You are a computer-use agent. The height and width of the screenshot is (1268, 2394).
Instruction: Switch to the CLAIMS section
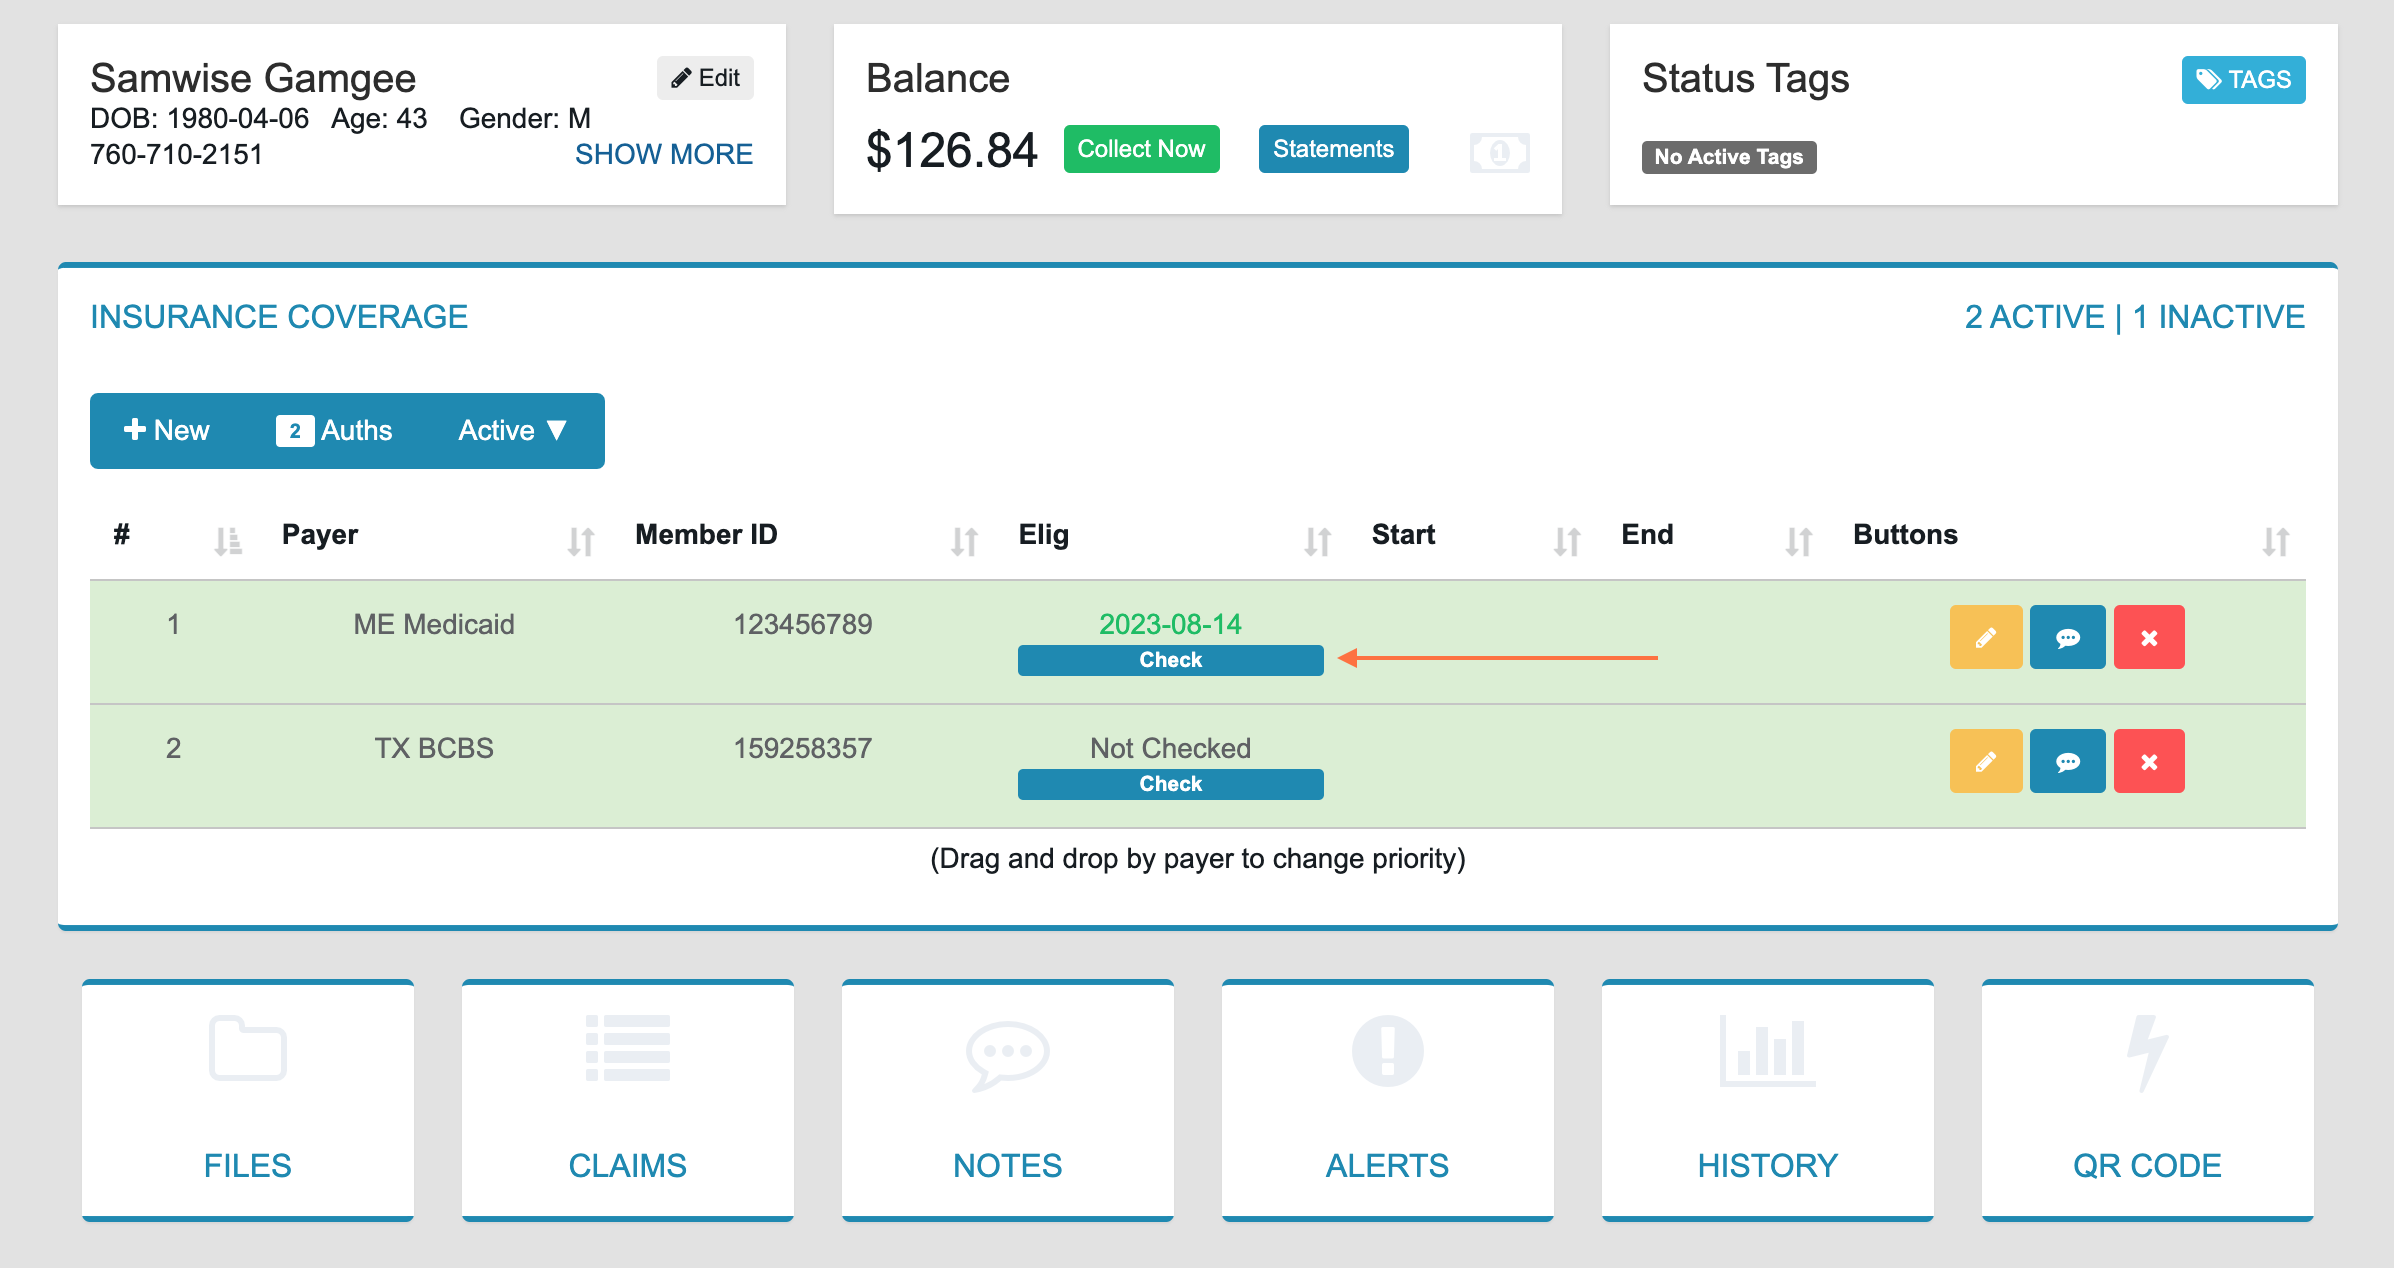pyautogui.click(x=627, y=1100)
